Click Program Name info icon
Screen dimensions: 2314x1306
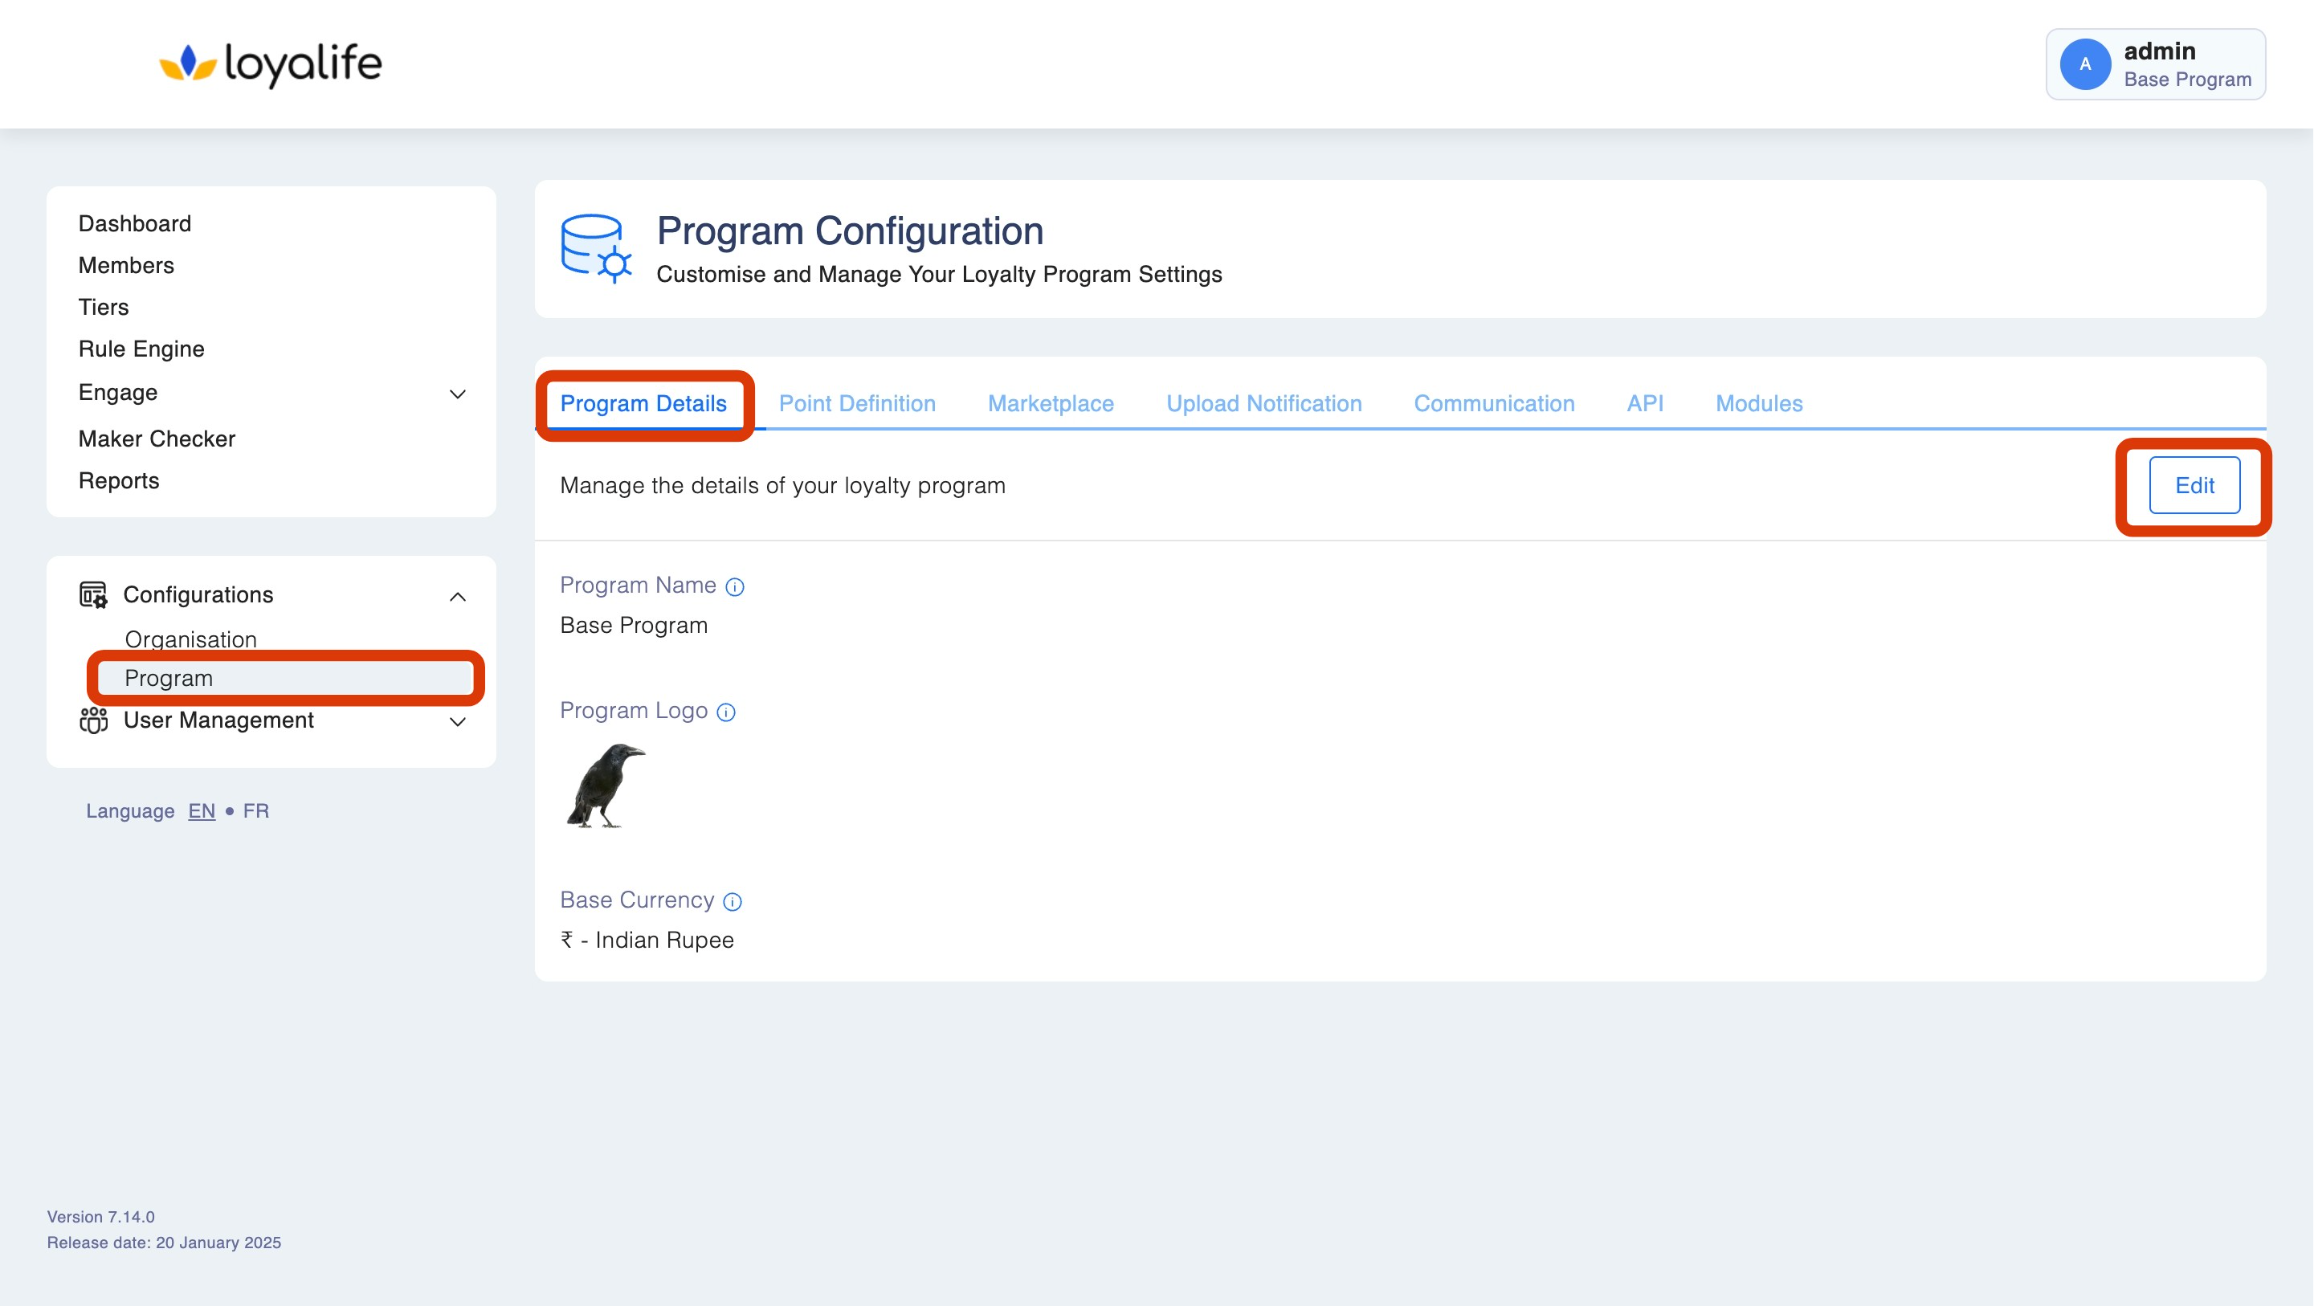(x=735, y=587)
